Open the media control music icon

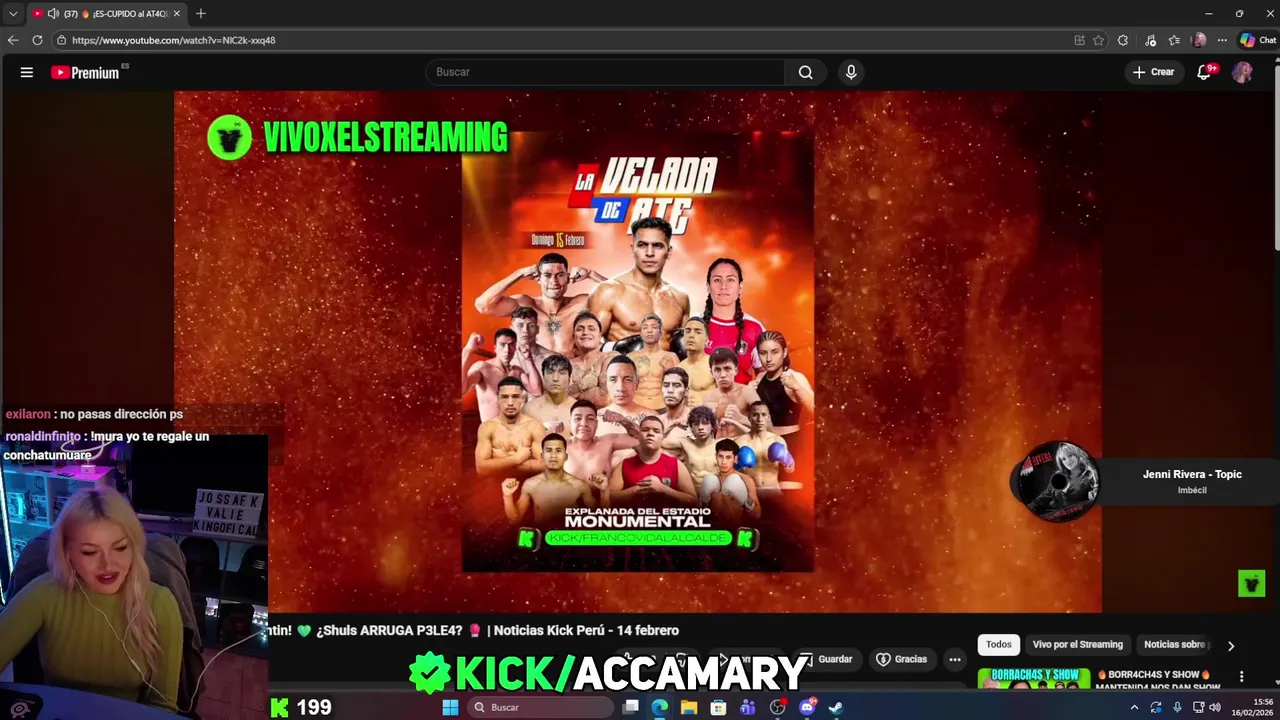1150,40
